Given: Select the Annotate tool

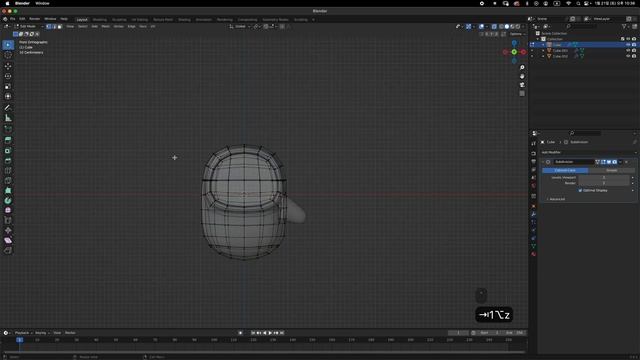Looking at the screenshot, I should click(x=8, y=108).
